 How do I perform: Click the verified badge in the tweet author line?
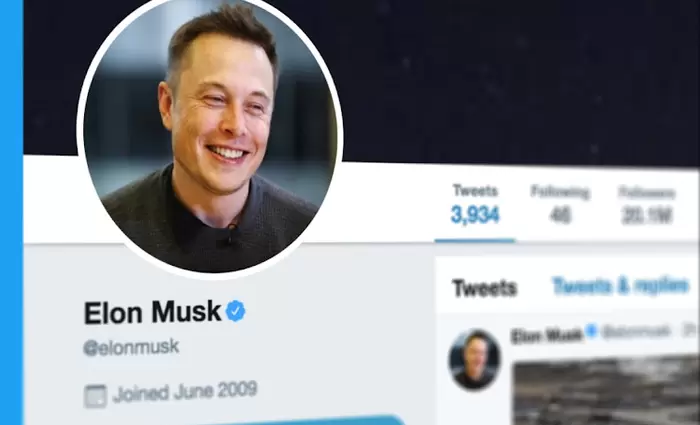click(592, 331)
